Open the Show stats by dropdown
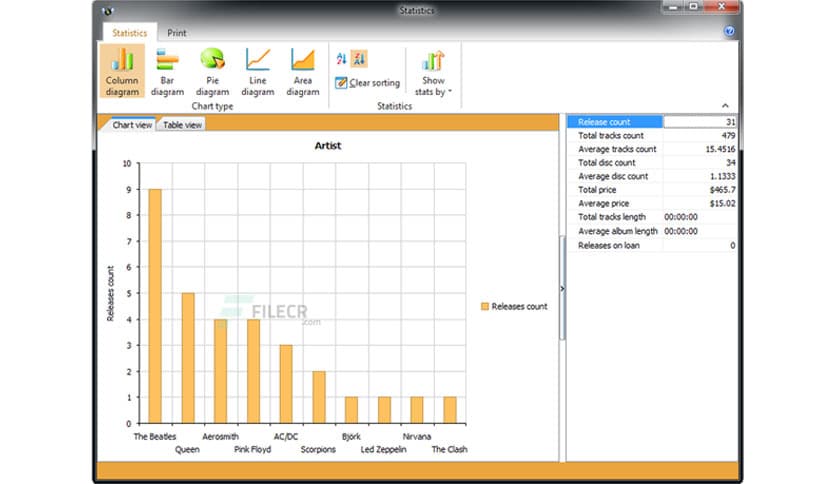Image resolution: width=836 pixels, height=484 pixels. [433, 72]
